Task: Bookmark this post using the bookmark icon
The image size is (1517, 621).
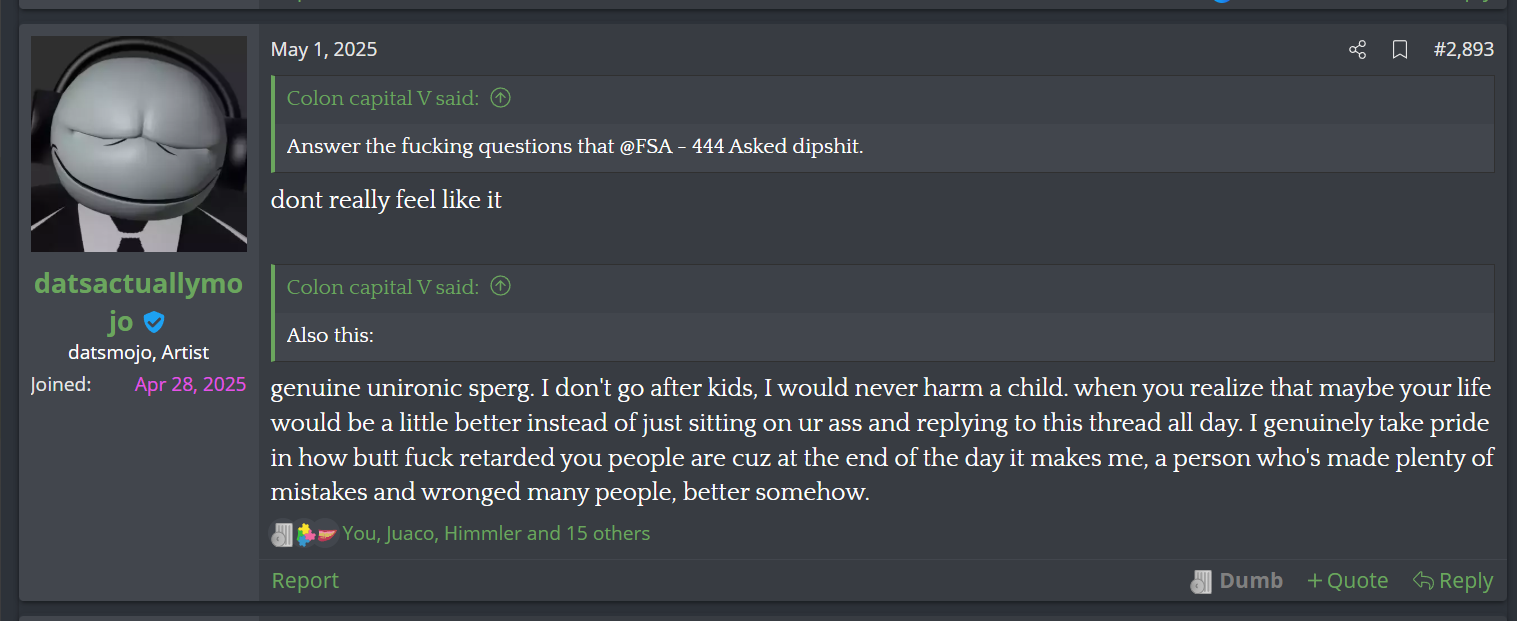Action: (1400, 50)
